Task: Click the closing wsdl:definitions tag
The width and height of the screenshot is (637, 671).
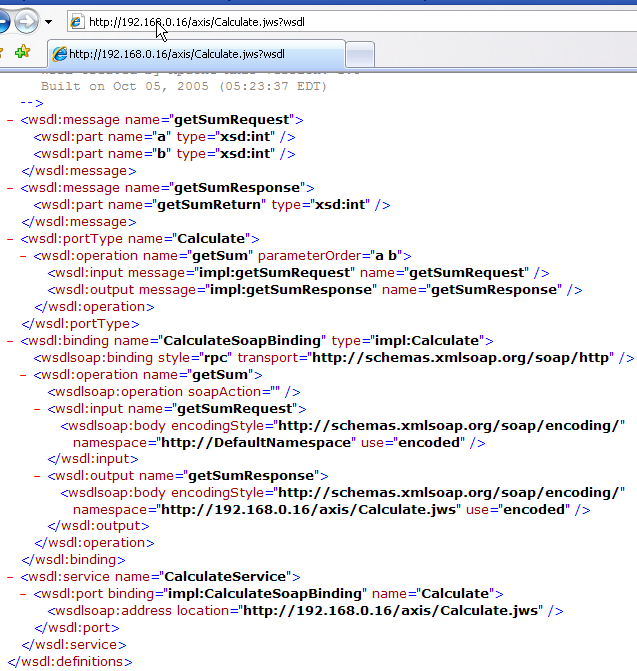Action: (70, 662)
